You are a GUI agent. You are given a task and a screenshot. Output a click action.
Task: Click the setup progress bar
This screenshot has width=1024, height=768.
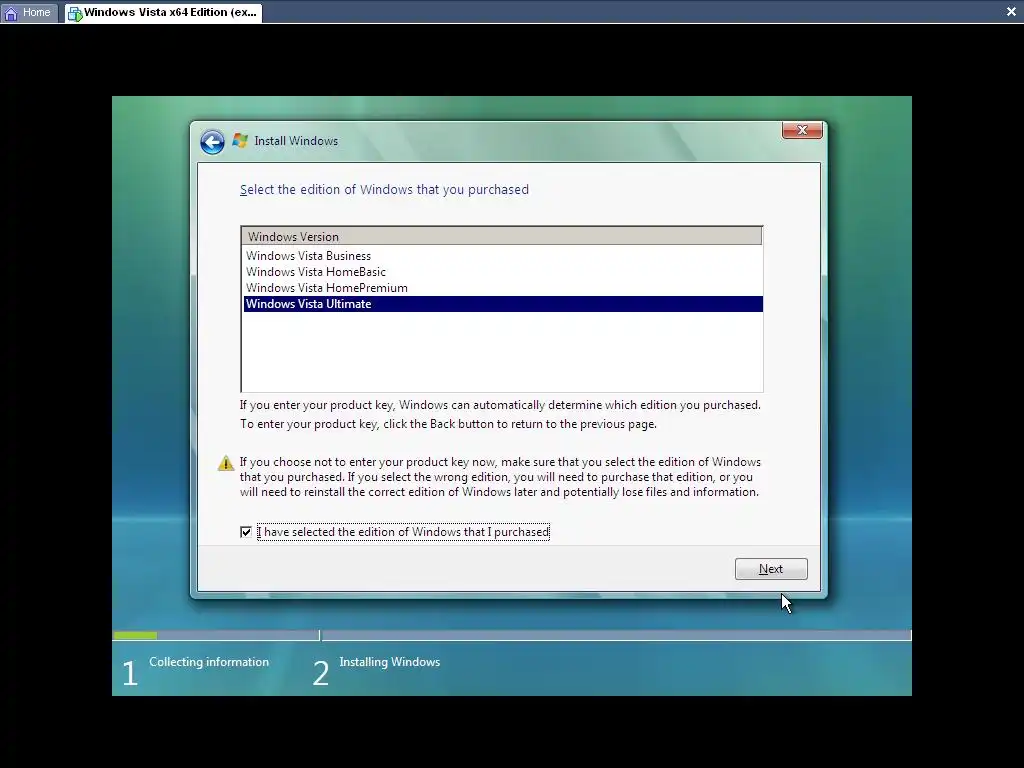pos(512,635)
